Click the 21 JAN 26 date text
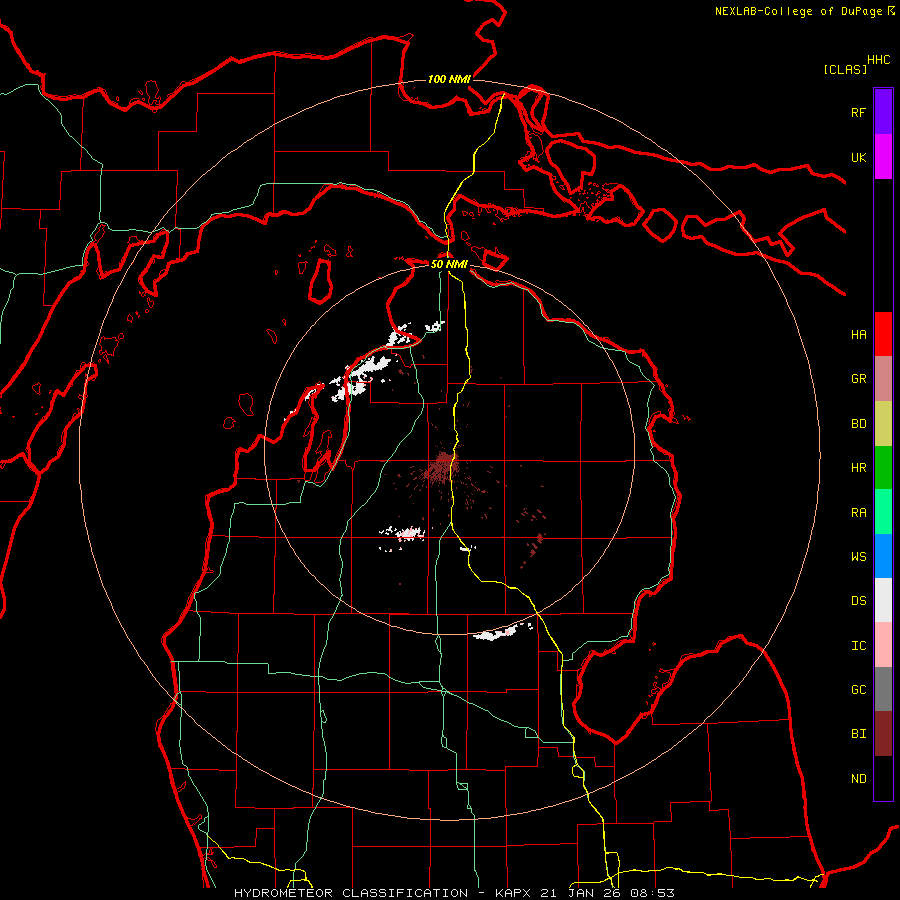 pos(581,893)
